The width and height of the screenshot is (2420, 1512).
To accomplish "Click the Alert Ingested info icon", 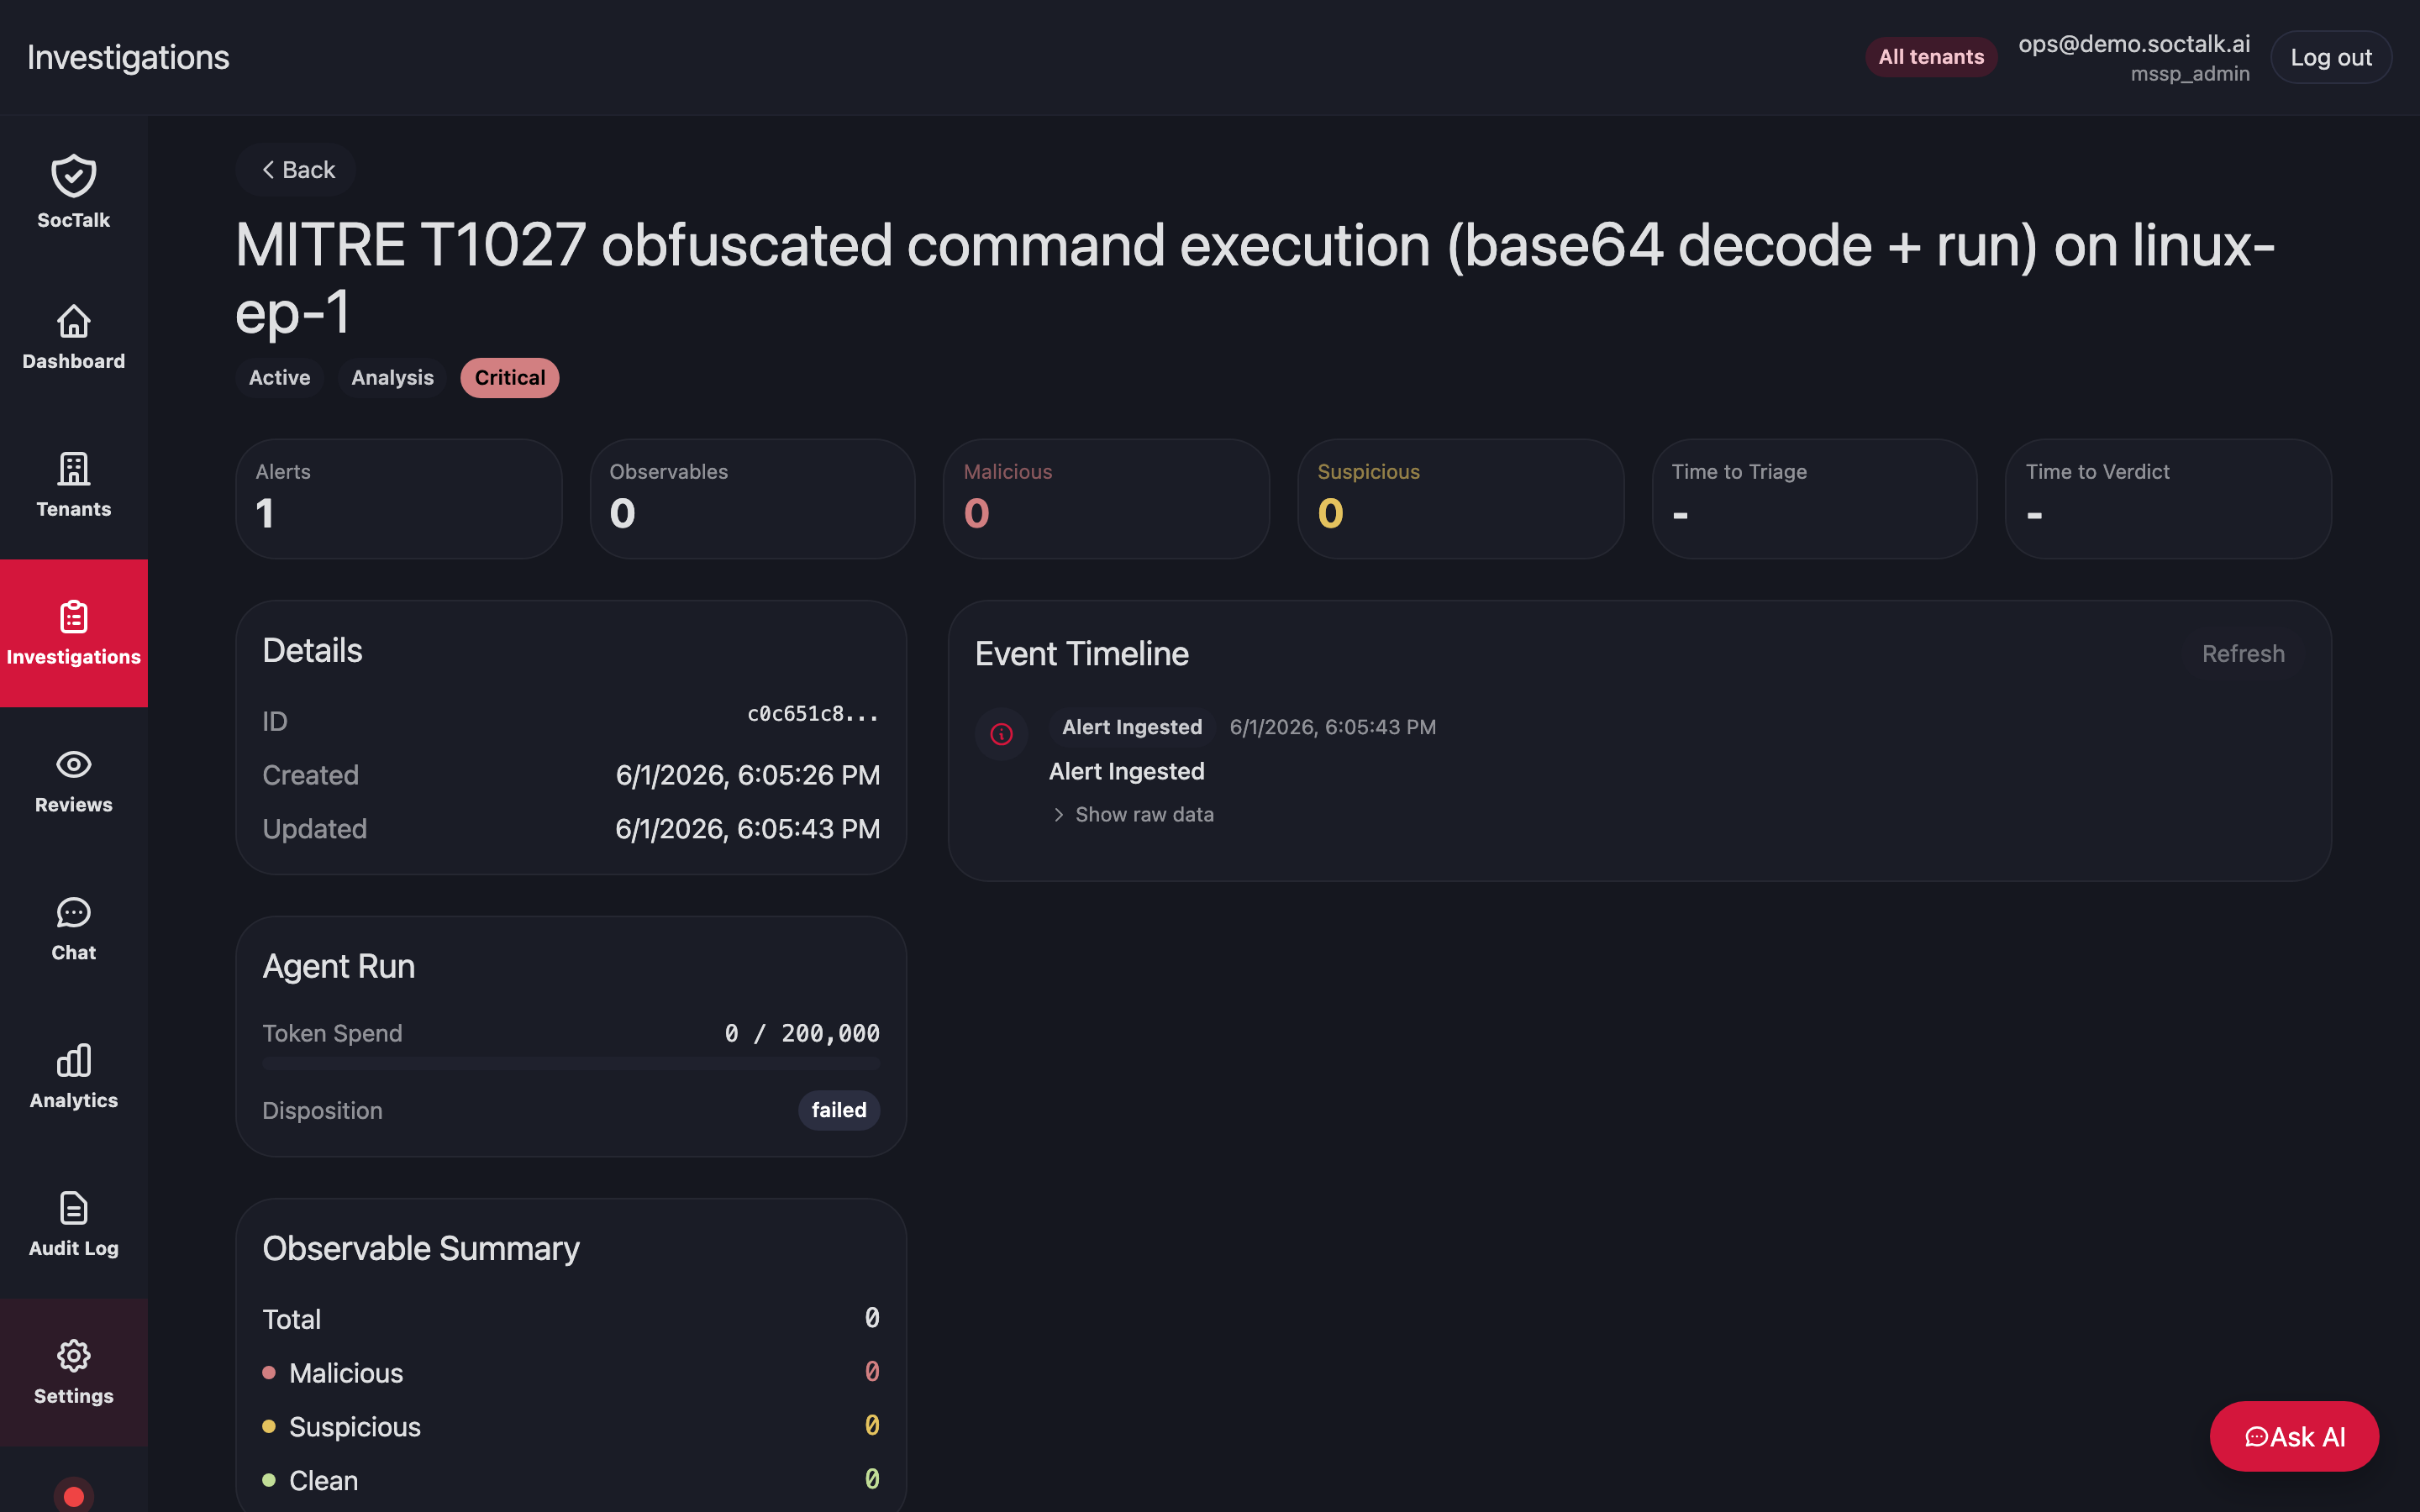I will coord(1001,734).
